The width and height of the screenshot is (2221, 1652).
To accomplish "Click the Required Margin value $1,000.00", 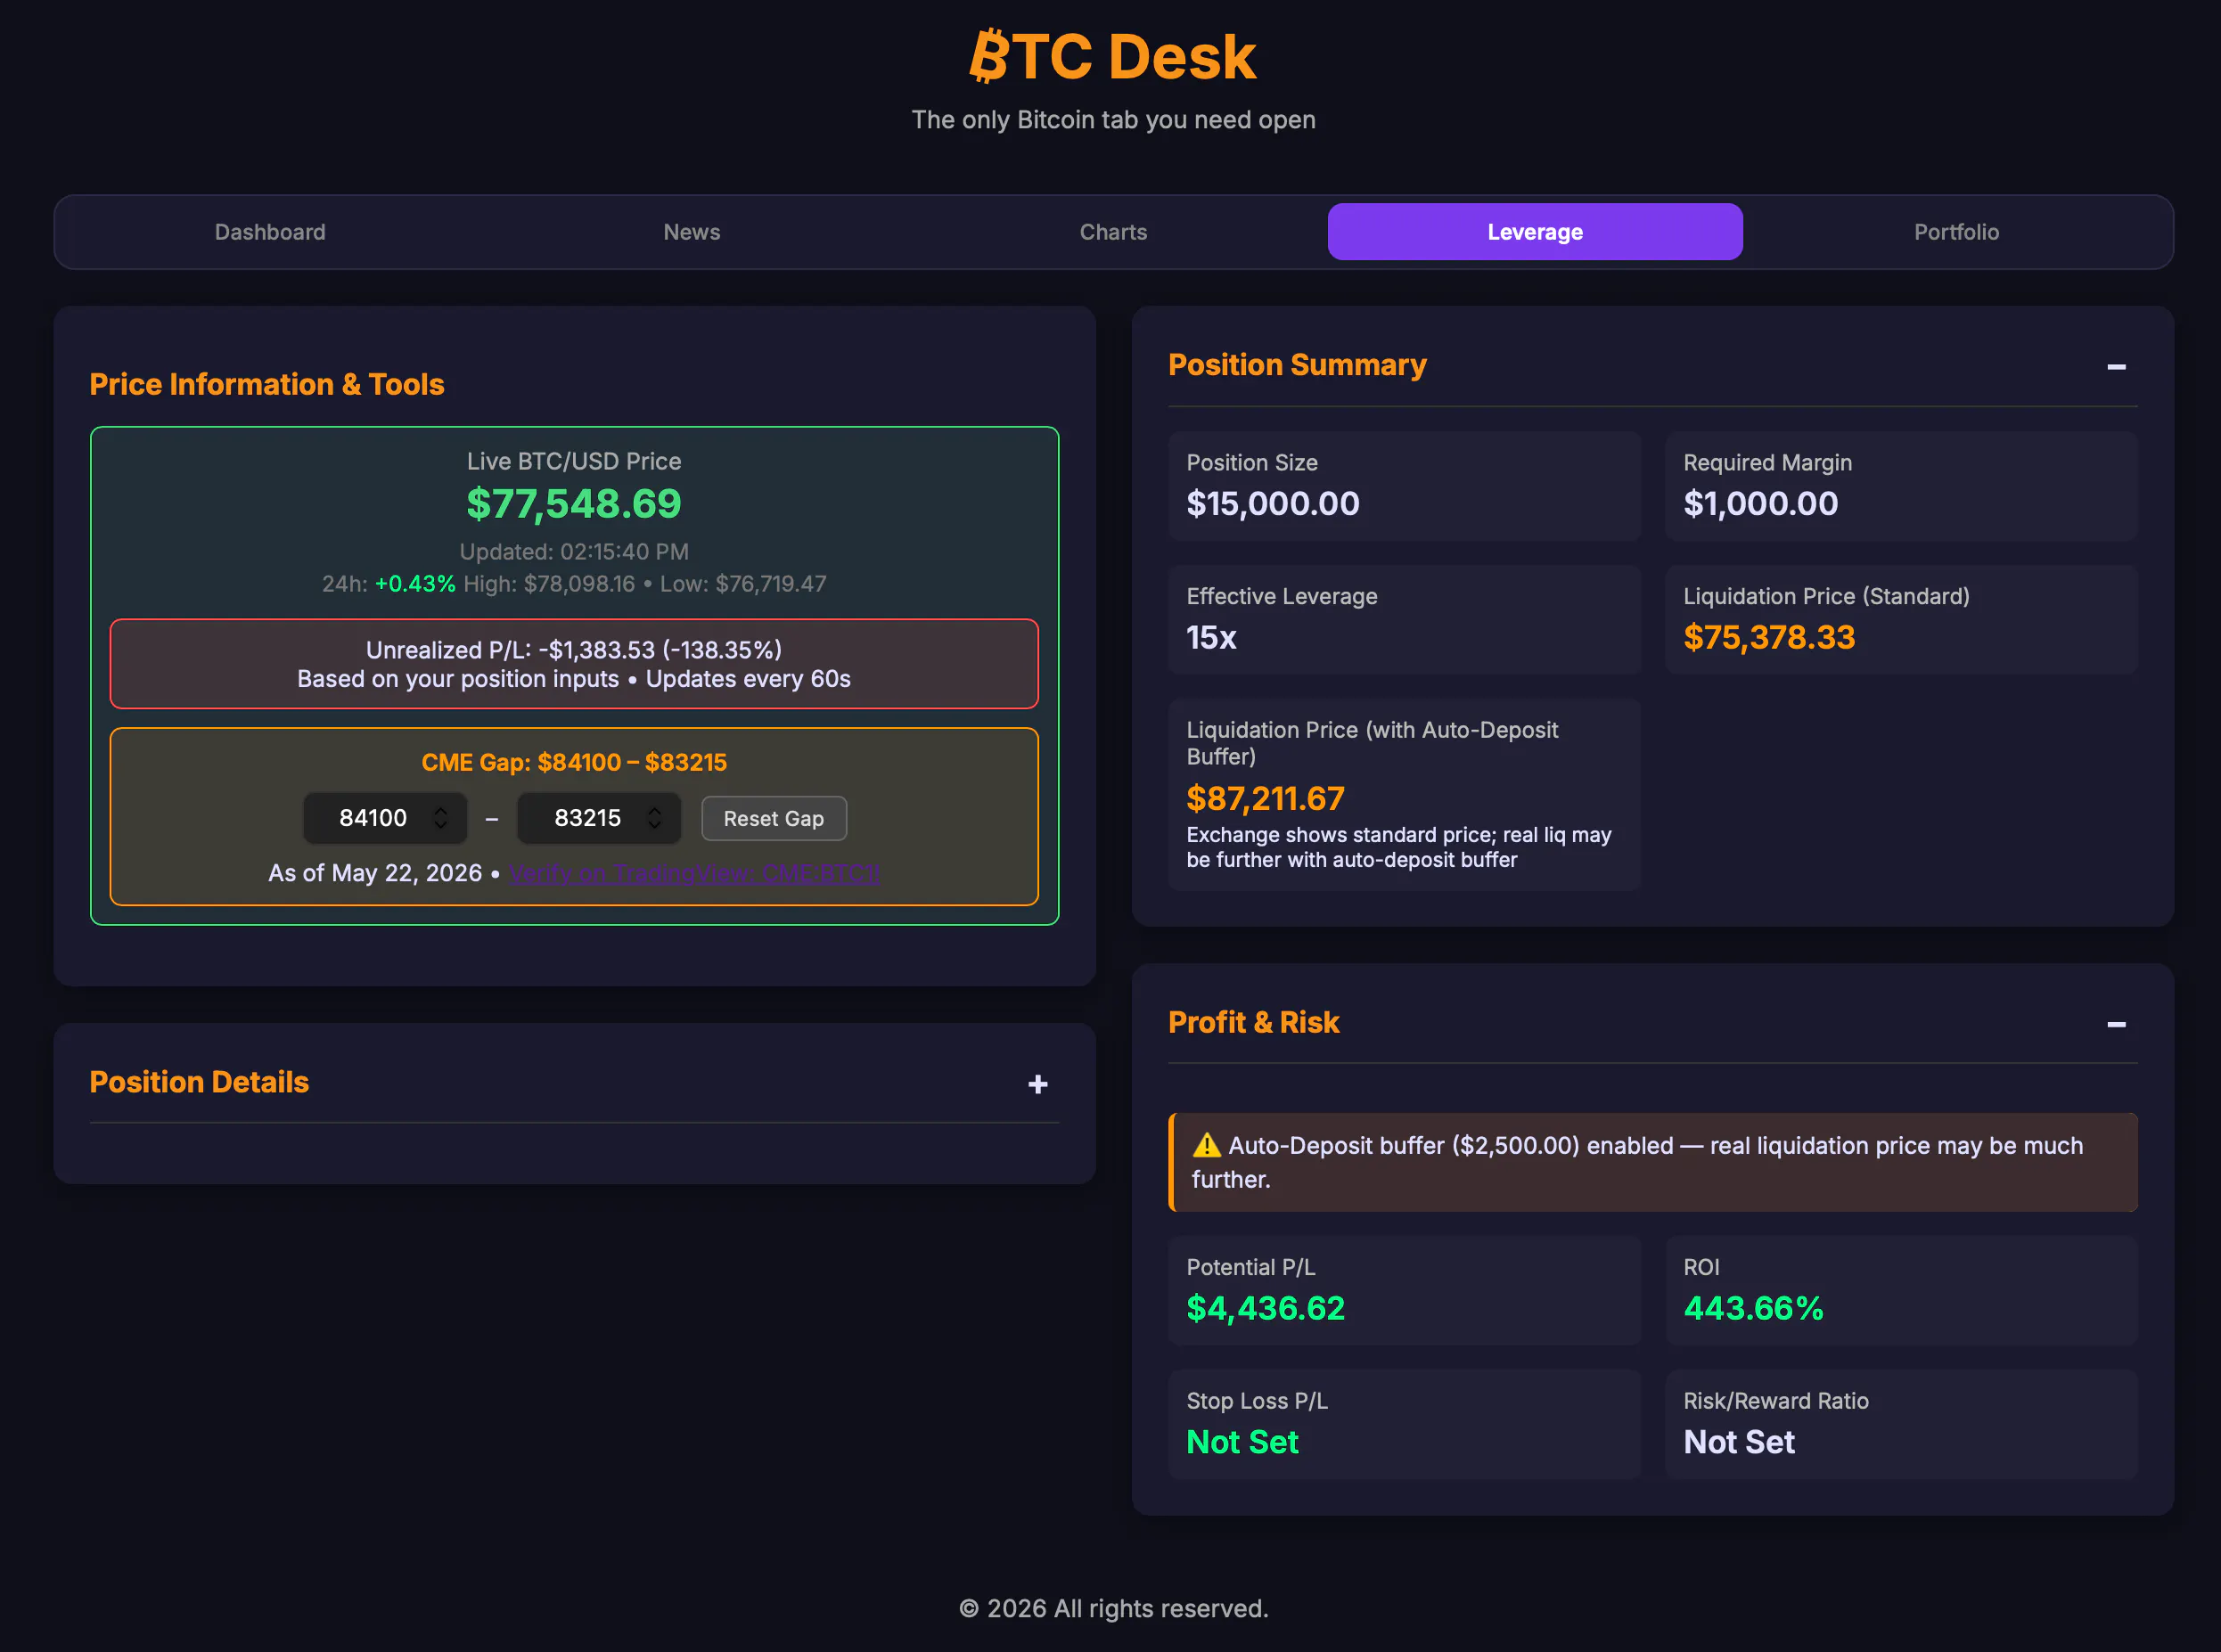I will pos(1760,503).
